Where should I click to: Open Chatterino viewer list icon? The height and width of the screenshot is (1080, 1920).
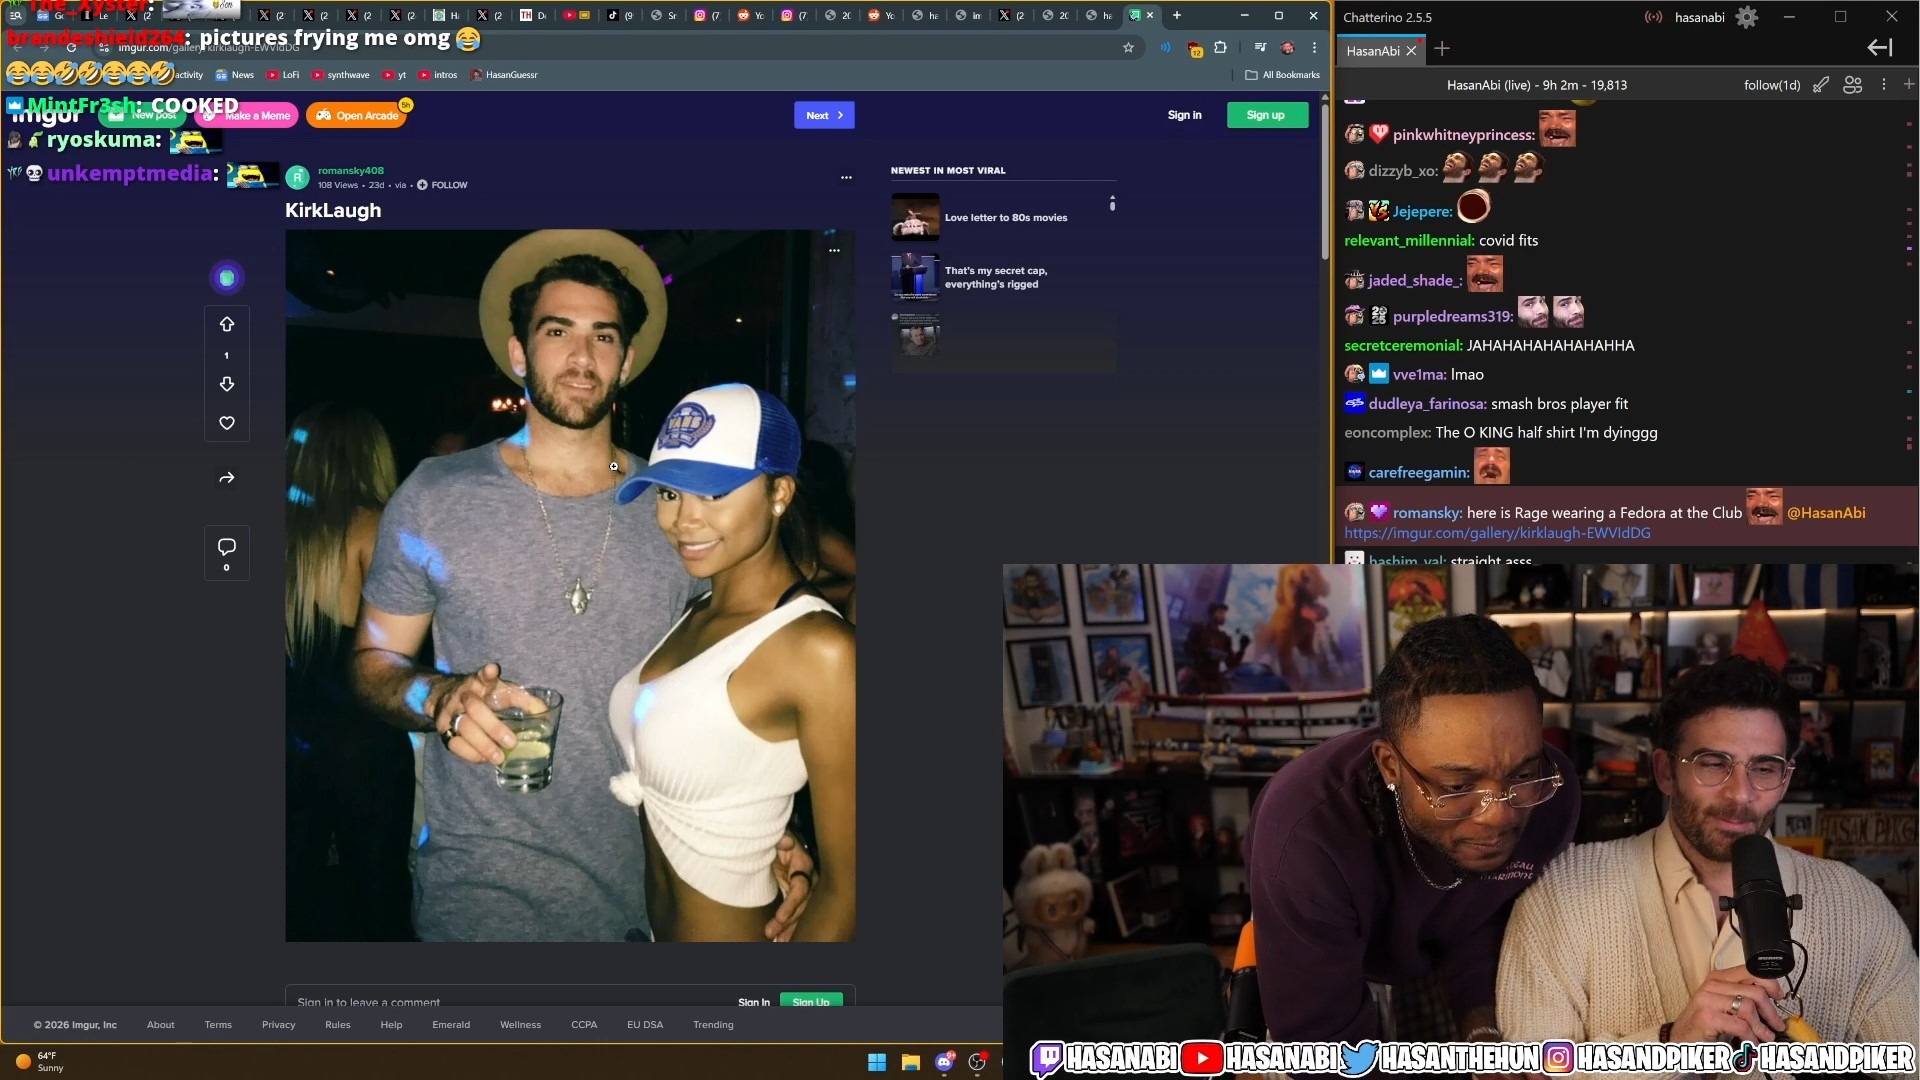pos(1852,85)
